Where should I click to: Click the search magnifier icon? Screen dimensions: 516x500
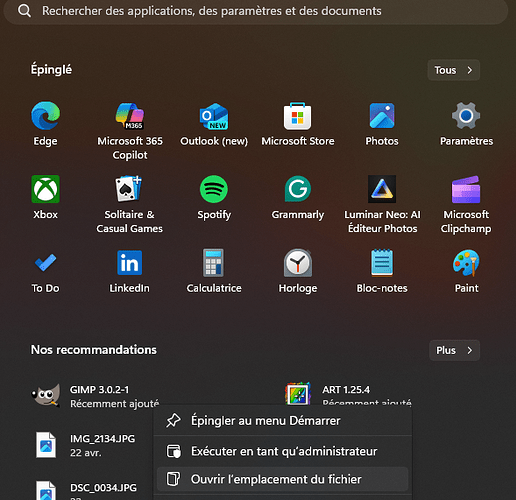pos(24,11)
